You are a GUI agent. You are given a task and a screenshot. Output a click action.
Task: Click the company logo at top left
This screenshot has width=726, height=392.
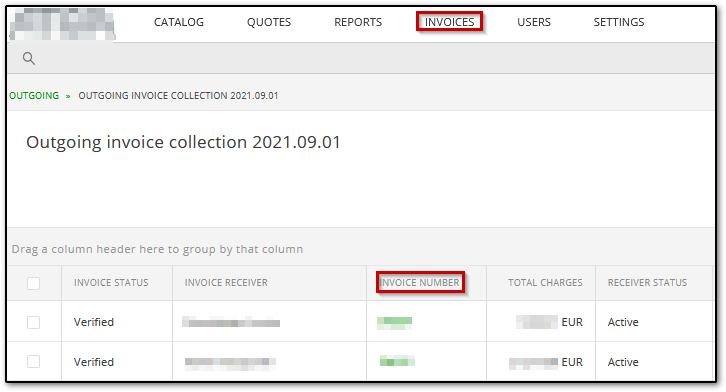[62, 24]
